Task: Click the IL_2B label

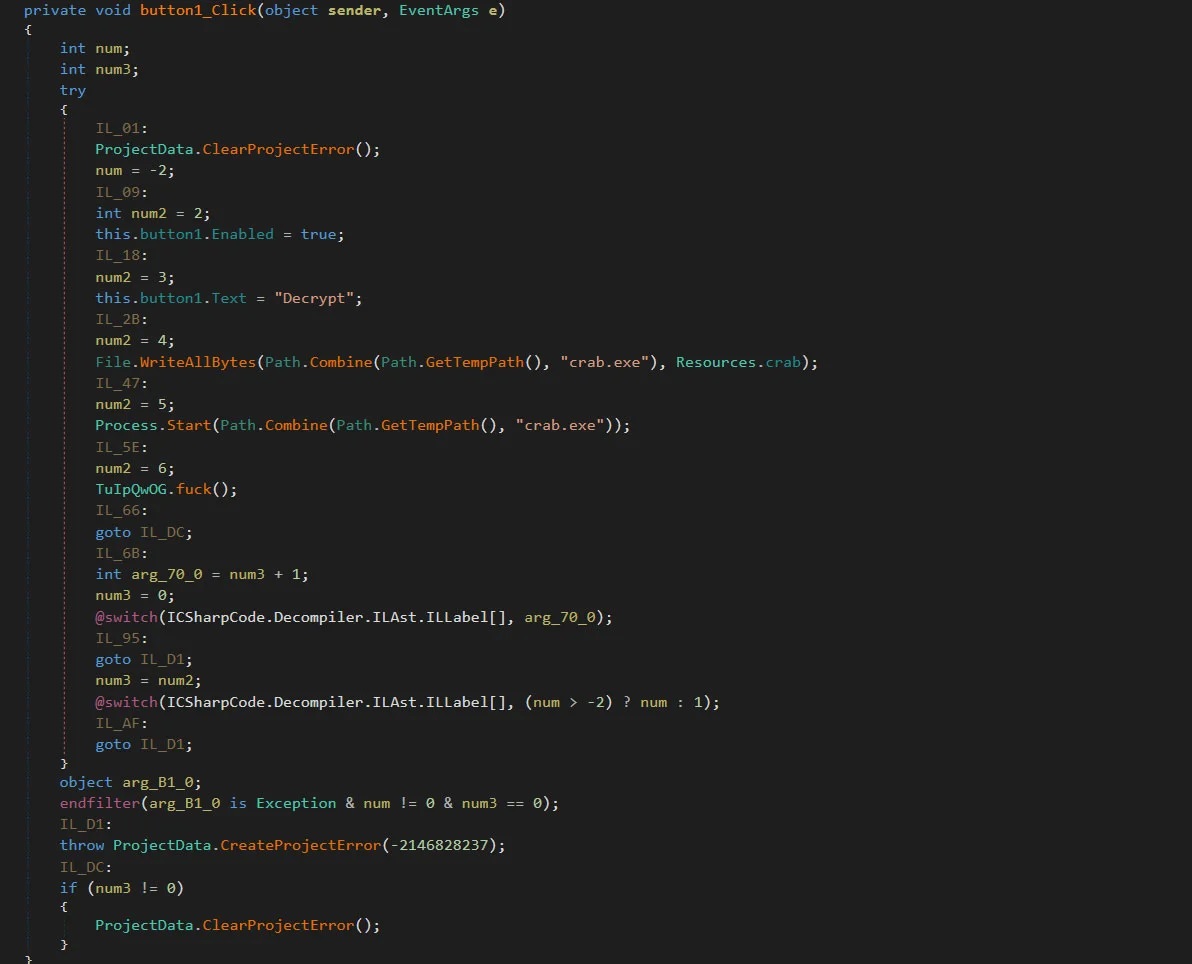Action: tap(121, 319)
